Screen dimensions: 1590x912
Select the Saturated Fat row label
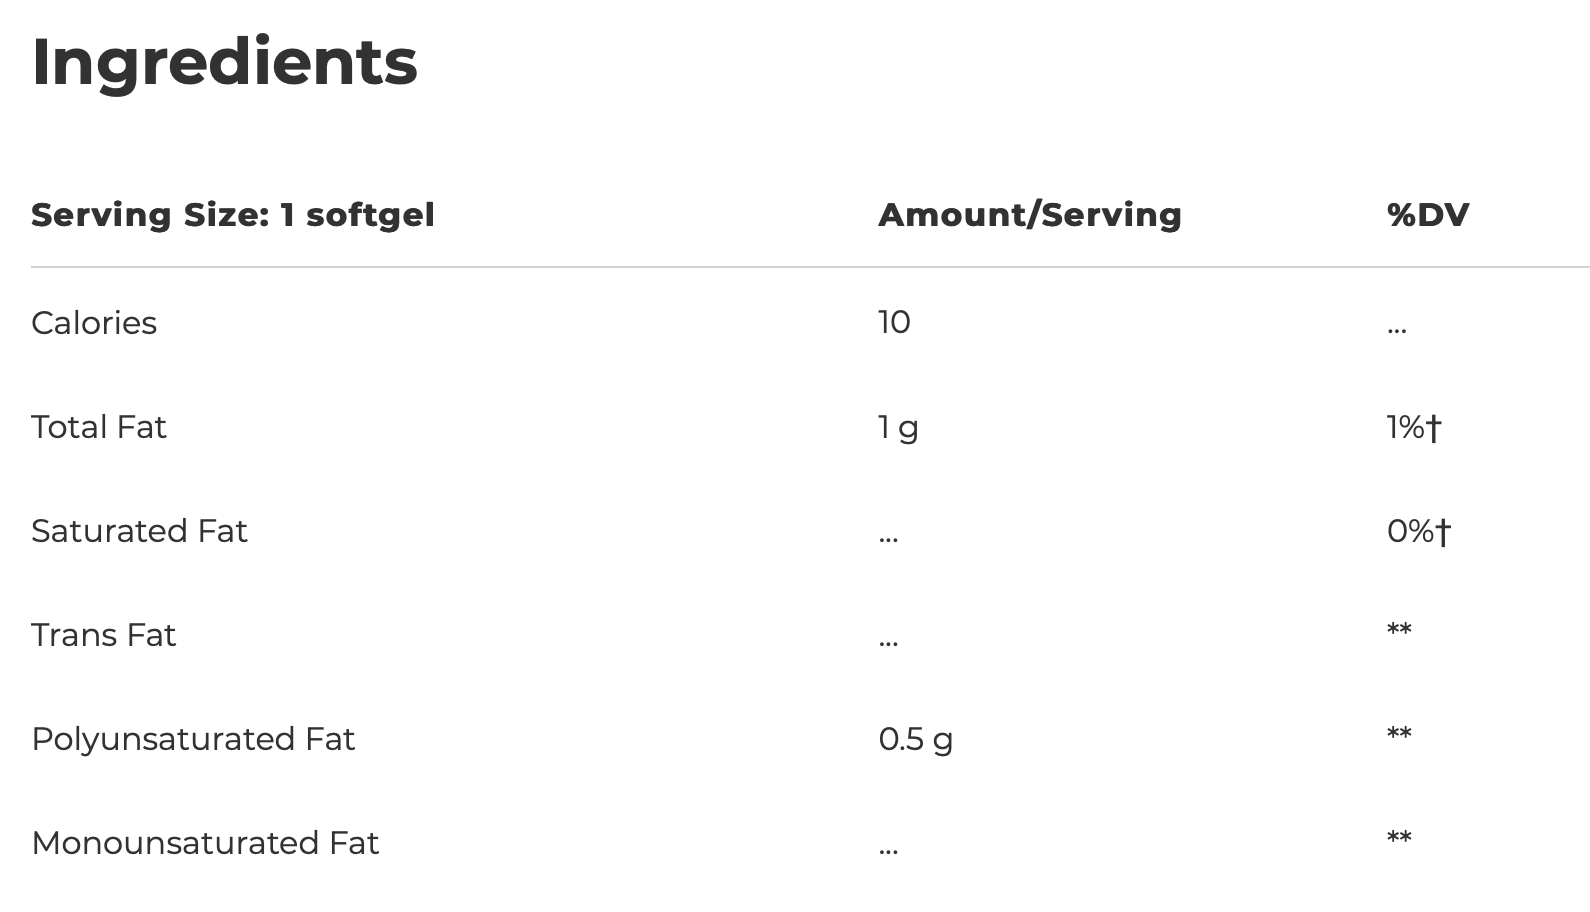tap(139, 531)
